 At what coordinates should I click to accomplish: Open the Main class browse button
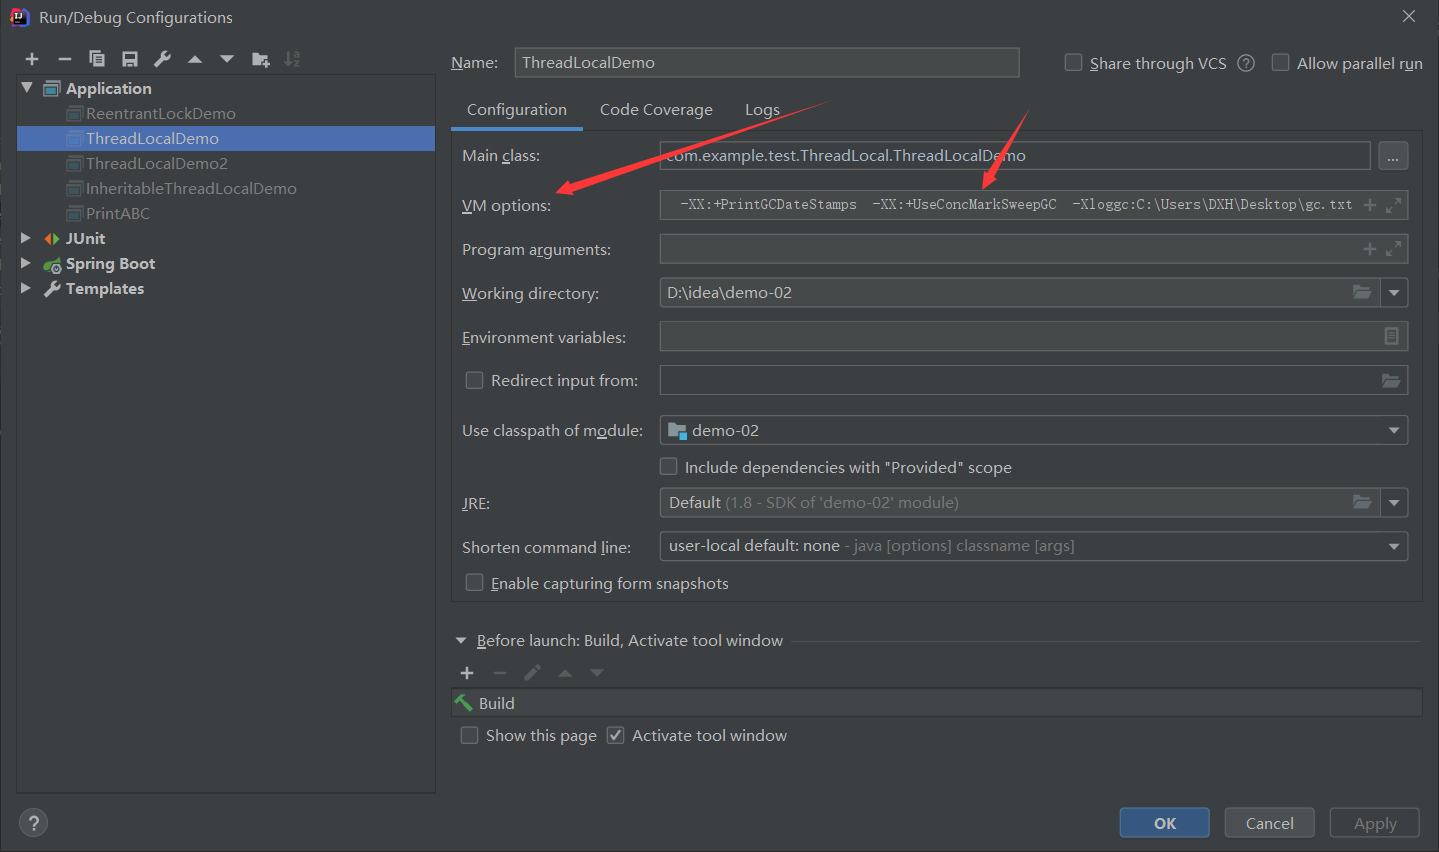[1393, 156]
